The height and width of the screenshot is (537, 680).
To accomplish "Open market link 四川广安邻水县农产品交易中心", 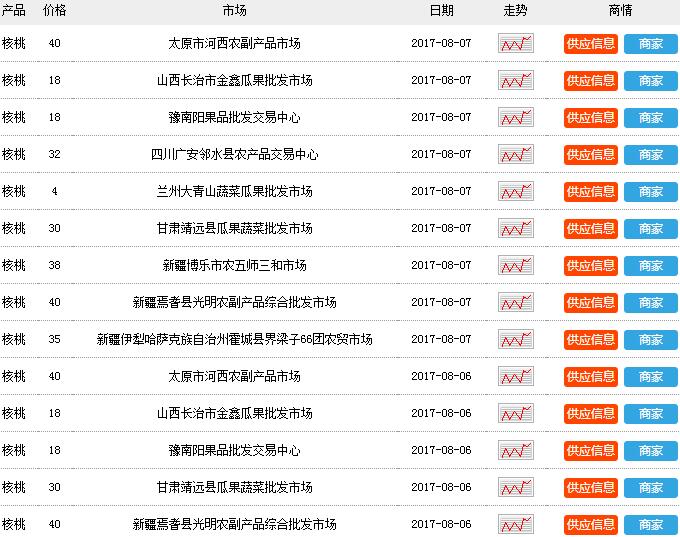I will pos(234,154).
